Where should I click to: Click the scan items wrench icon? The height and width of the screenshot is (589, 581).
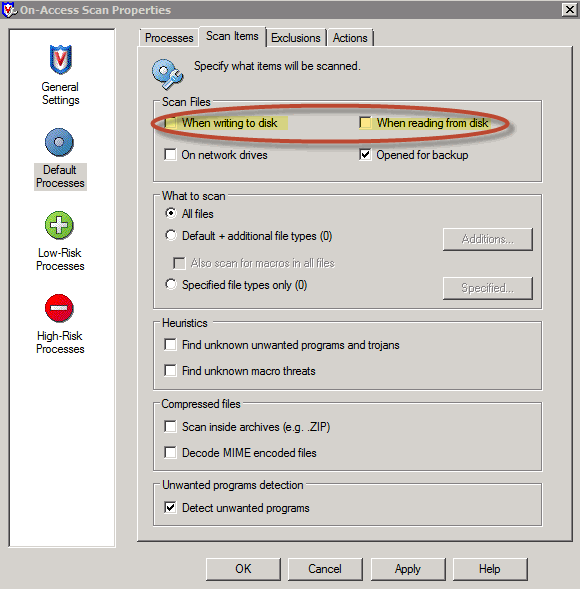coord(168,74)
